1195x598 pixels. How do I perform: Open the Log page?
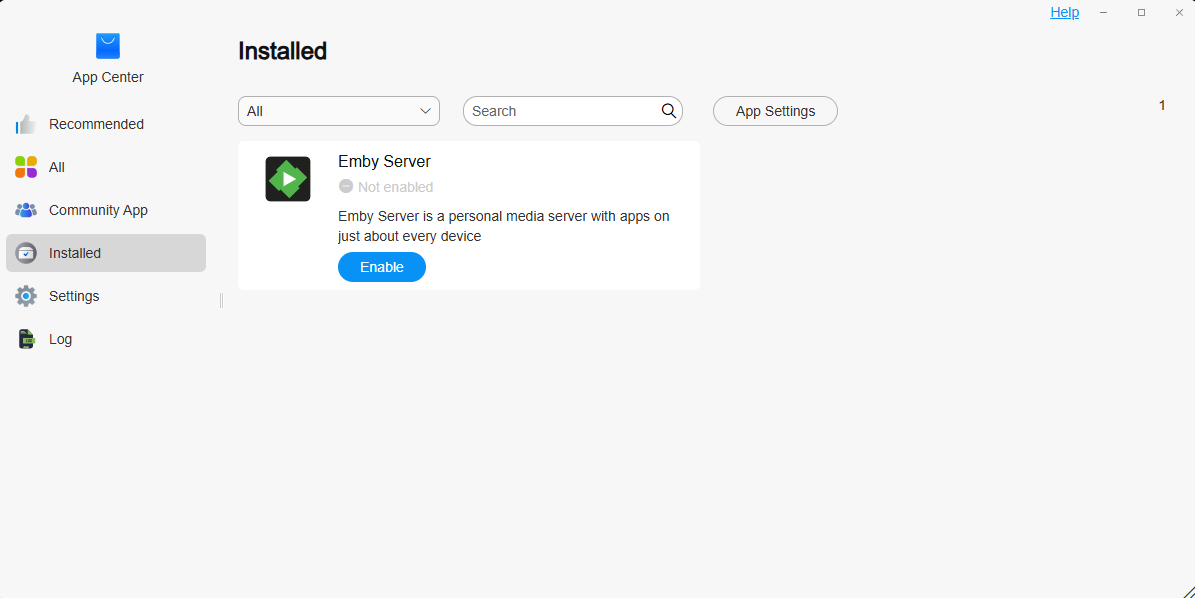click(x=61, y=339)
